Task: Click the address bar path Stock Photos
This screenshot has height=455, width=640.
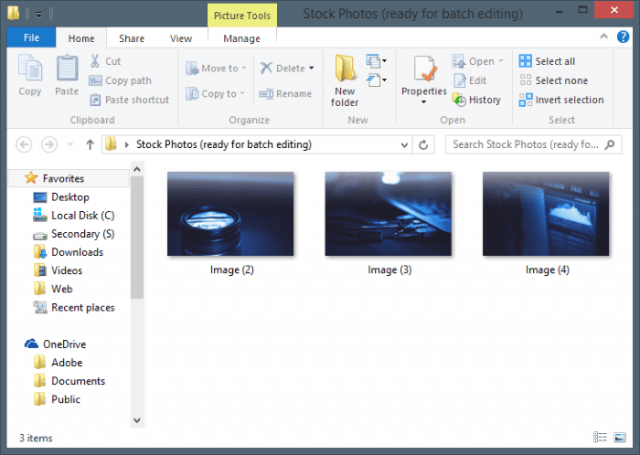Action: (224, 144)
